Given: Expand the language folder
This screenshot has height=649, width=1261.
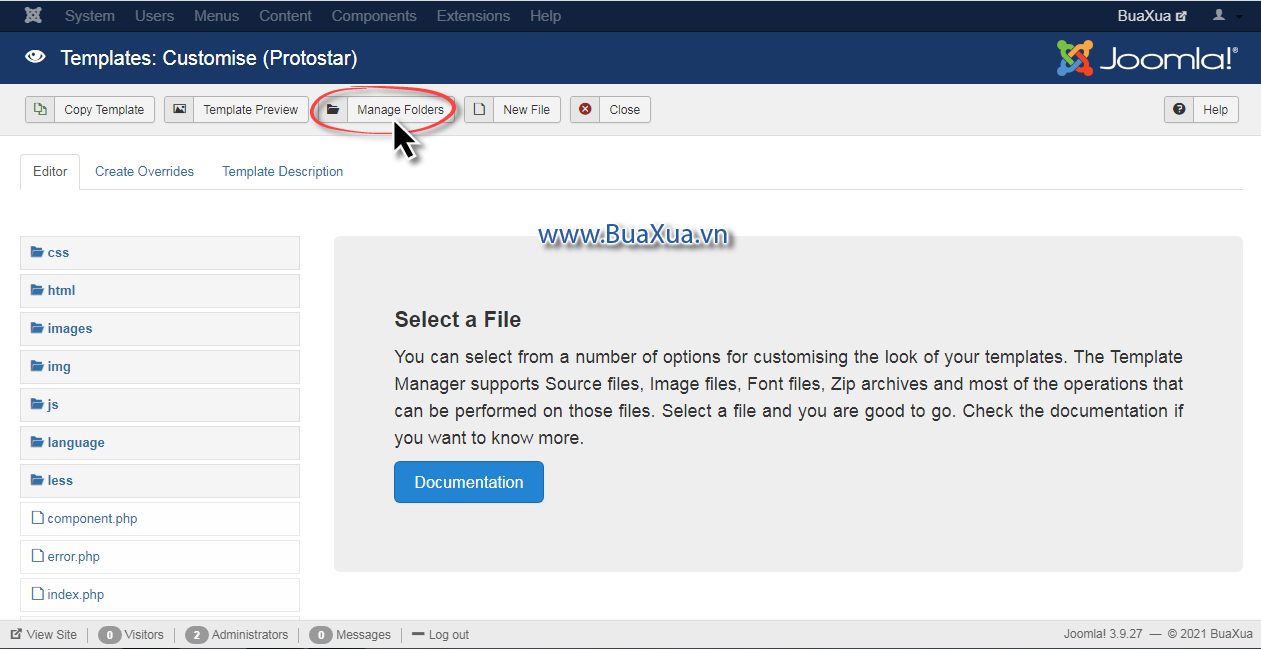Looking at the screenshot, I should coord(160,443).
